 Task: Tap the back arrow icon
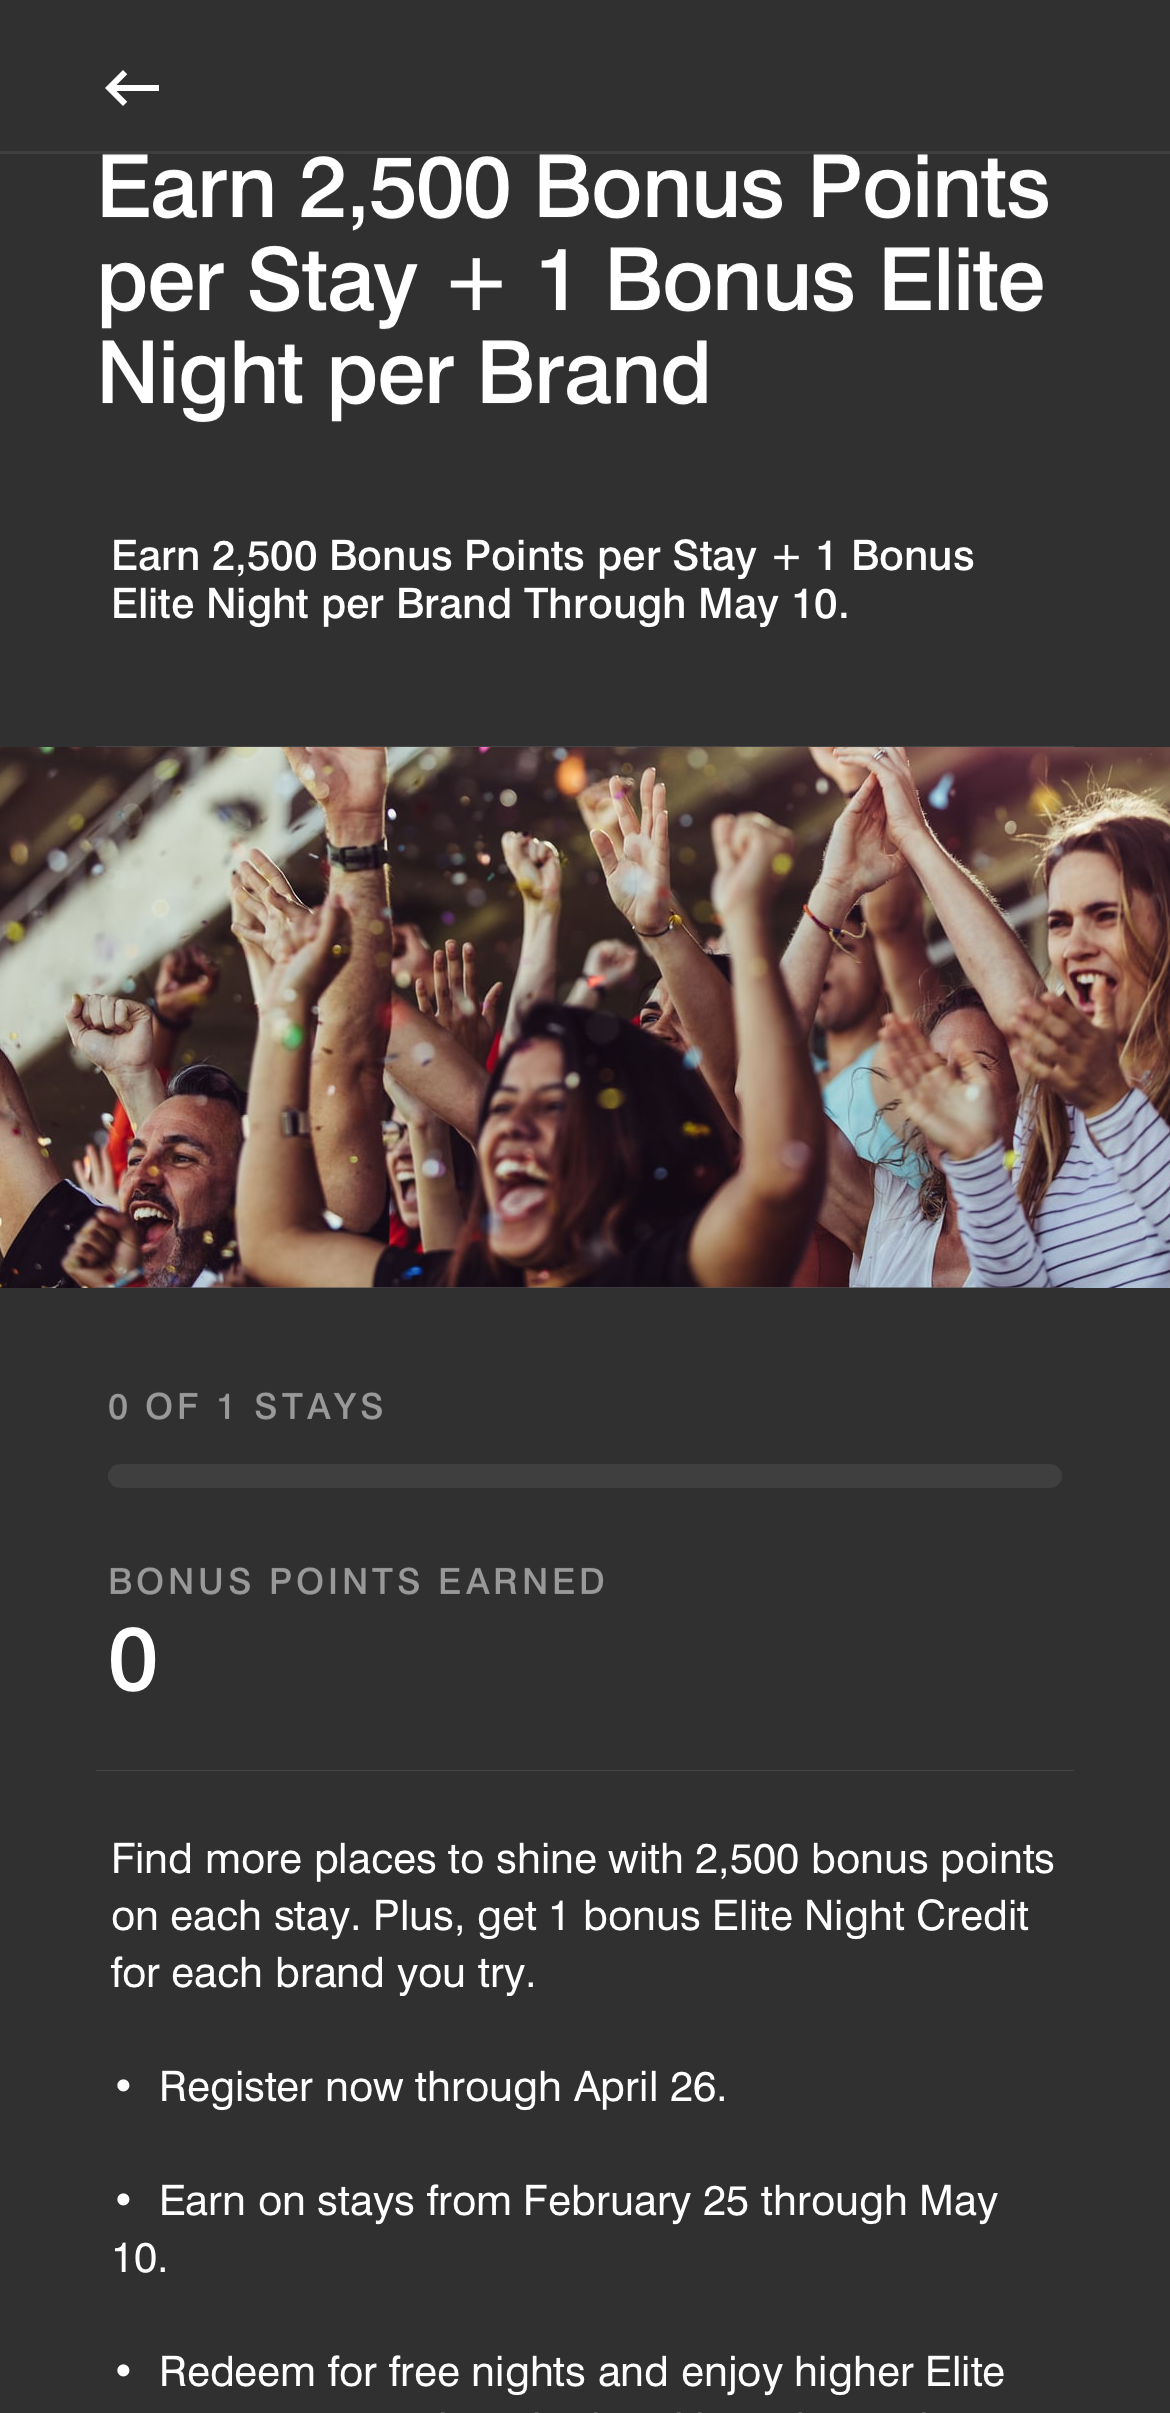pyautogui.click(x=132, y=88)
